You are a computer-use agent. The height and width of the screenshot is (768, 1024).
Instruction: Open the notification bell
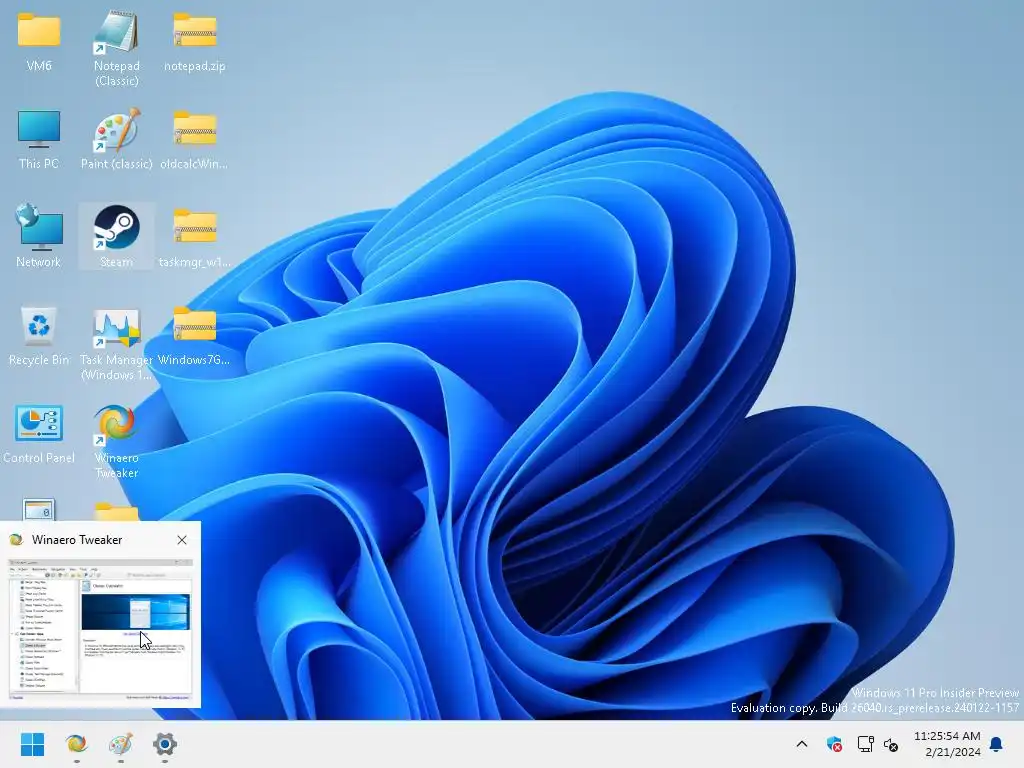pyautogui.click(x=997, y=744)
